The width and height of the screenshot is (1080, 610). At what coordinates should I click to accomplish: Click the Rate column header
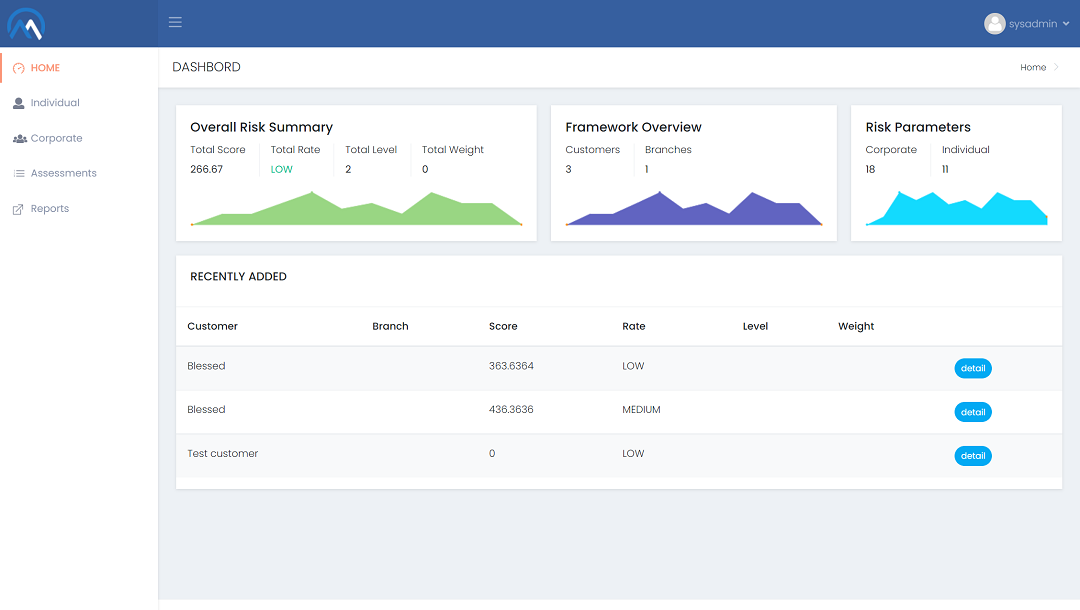tap(634, 326)
